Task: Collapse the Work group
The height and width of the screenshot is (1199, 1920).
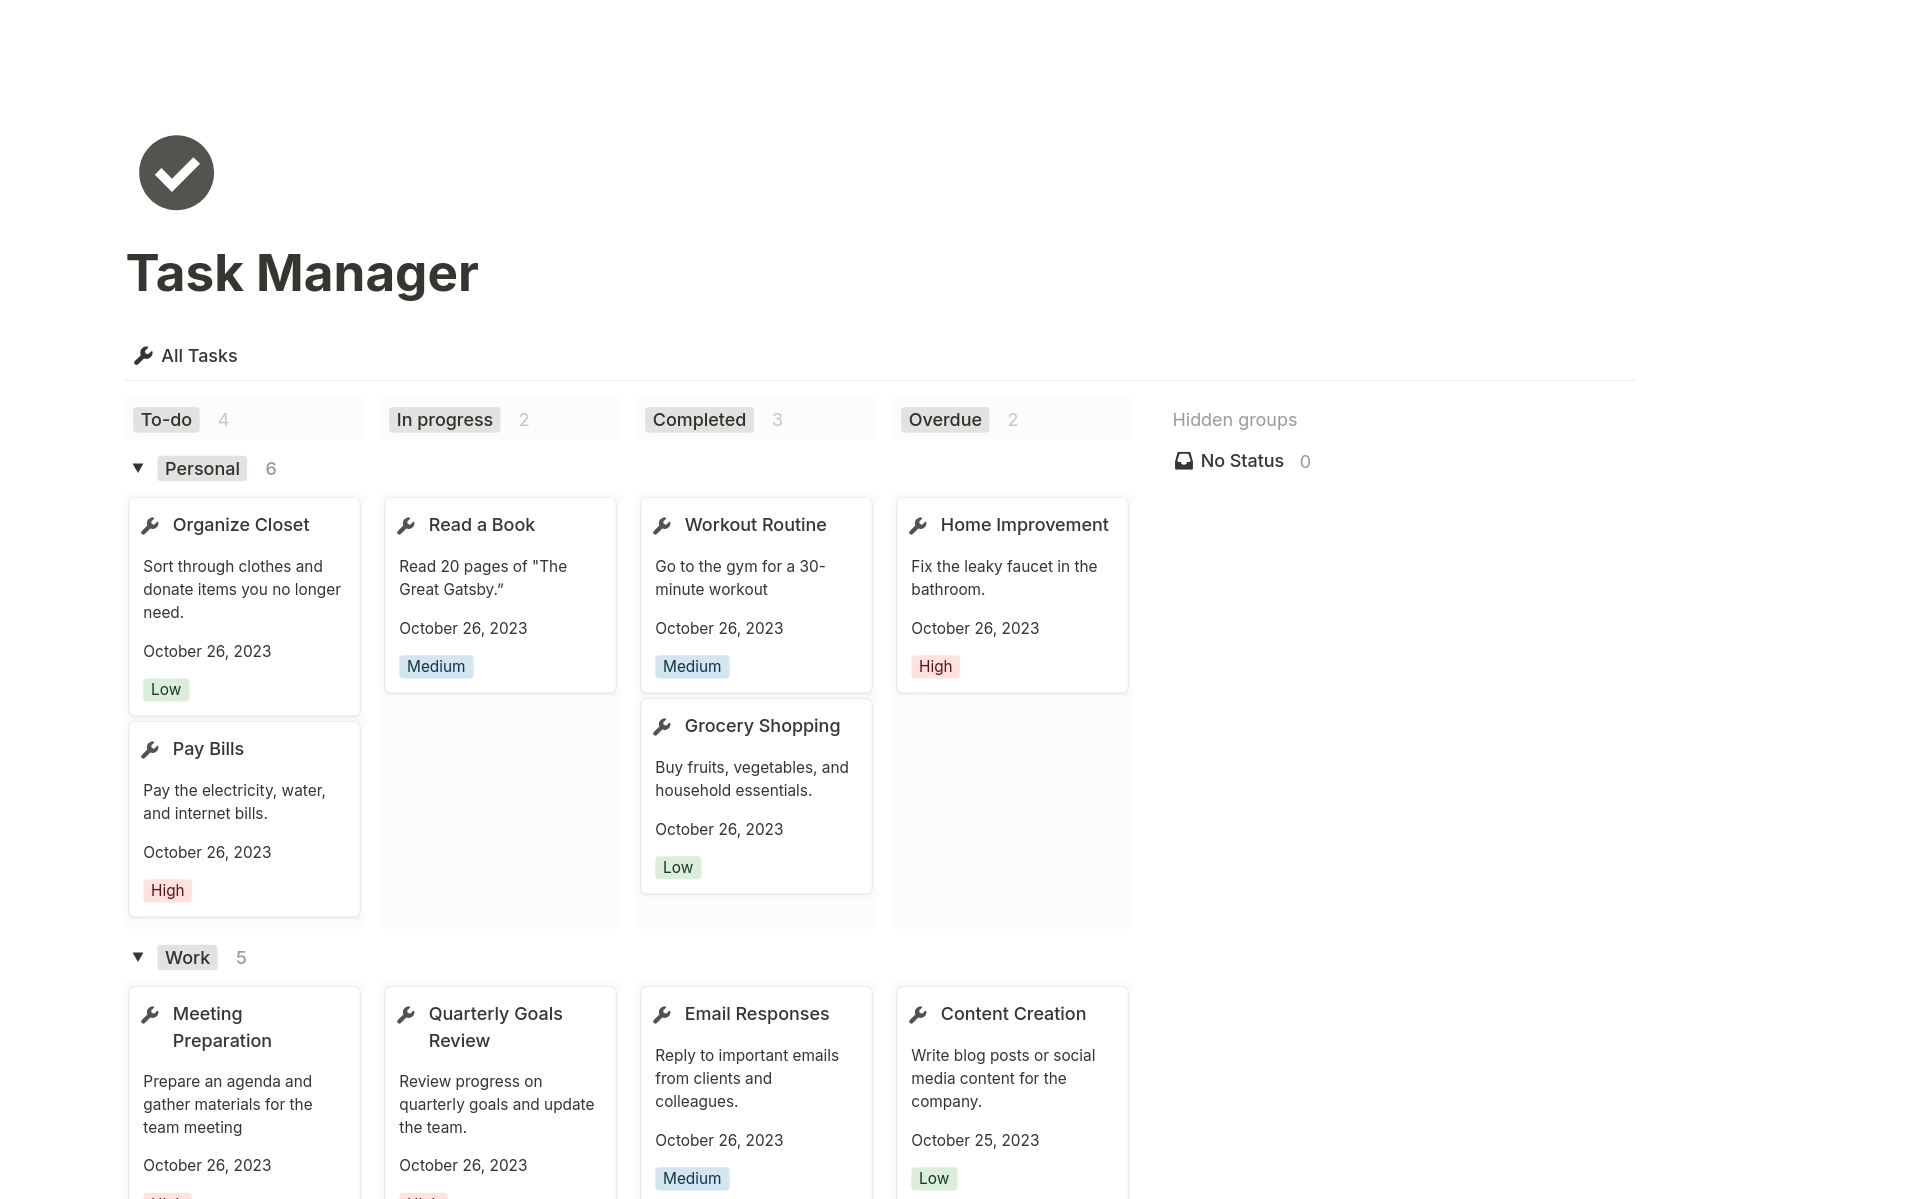Action: coord(138,957)
